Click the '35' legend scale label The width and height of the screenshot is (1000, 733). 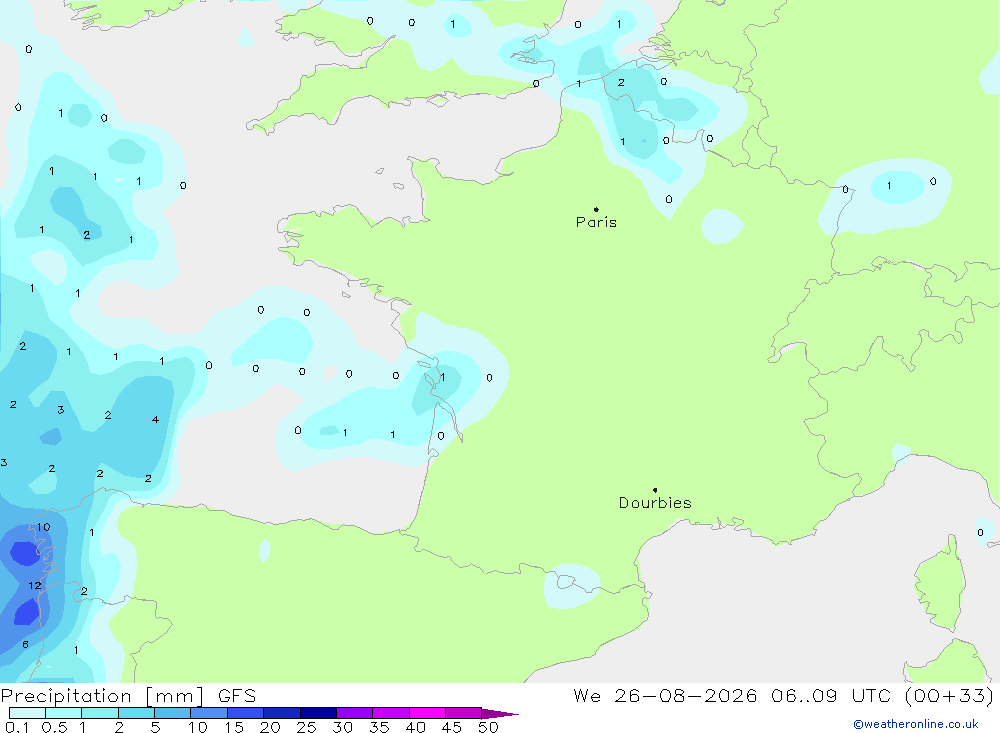[x=379, y=727]
